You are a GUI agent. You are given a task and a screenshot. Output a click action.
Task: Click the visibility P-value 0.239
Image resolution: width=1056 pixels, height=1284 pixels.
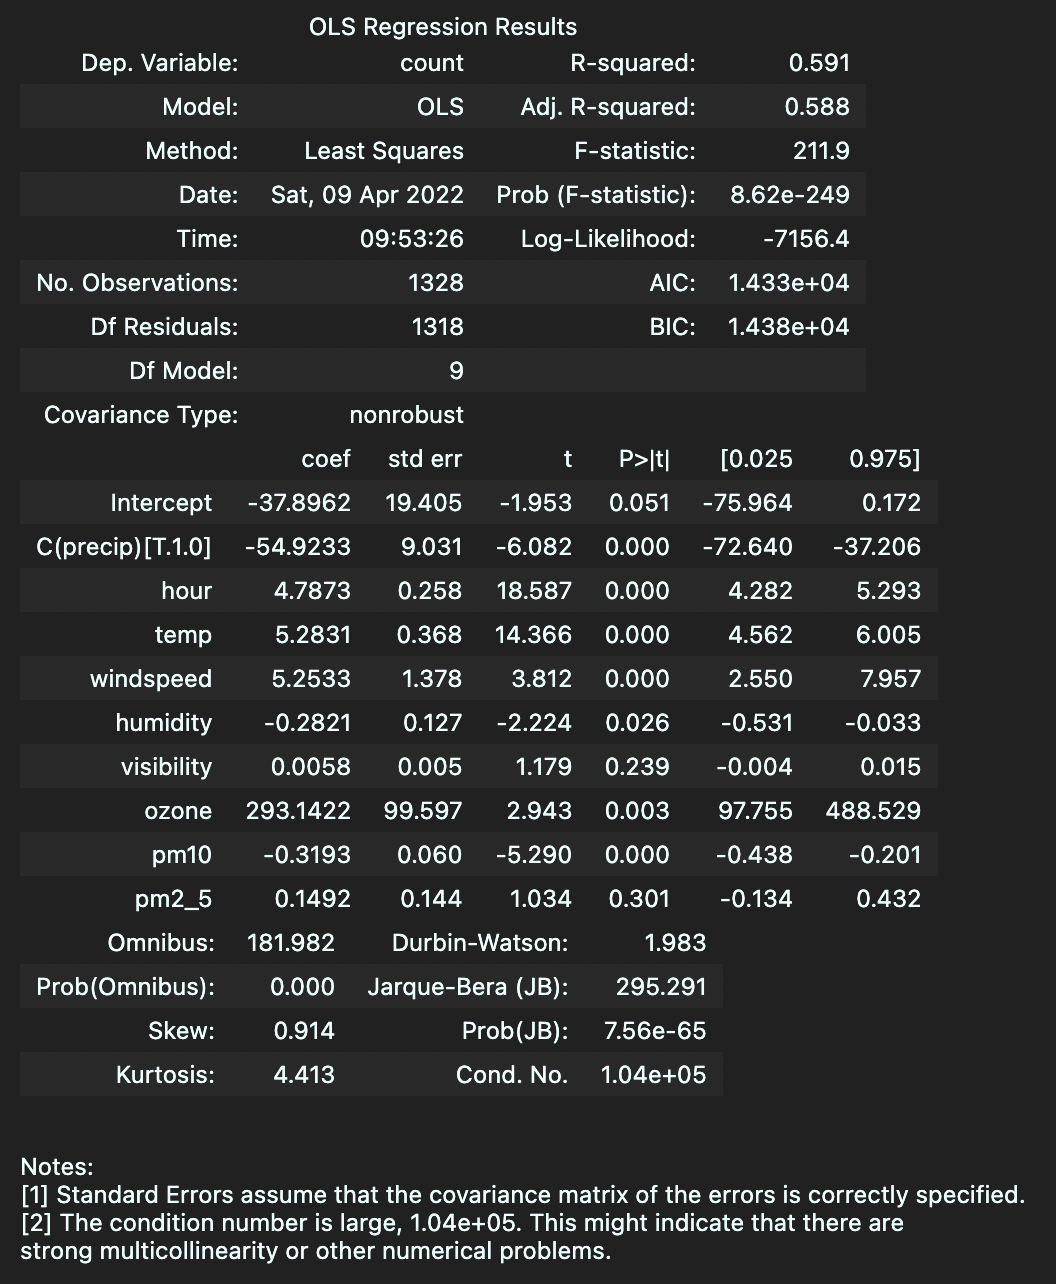[x=637, y=767]
